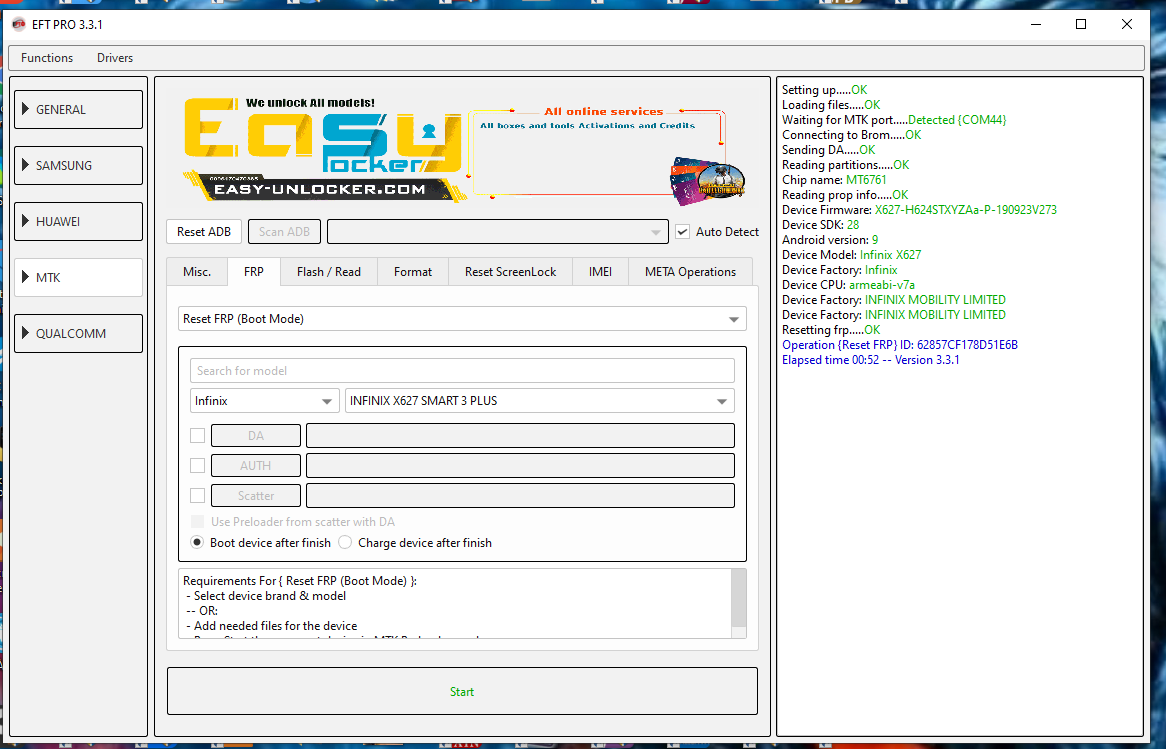The image size is (1166, 749).
Task: Click the Chip name: MT6761 log line
Action: click(x=834, y=179)
